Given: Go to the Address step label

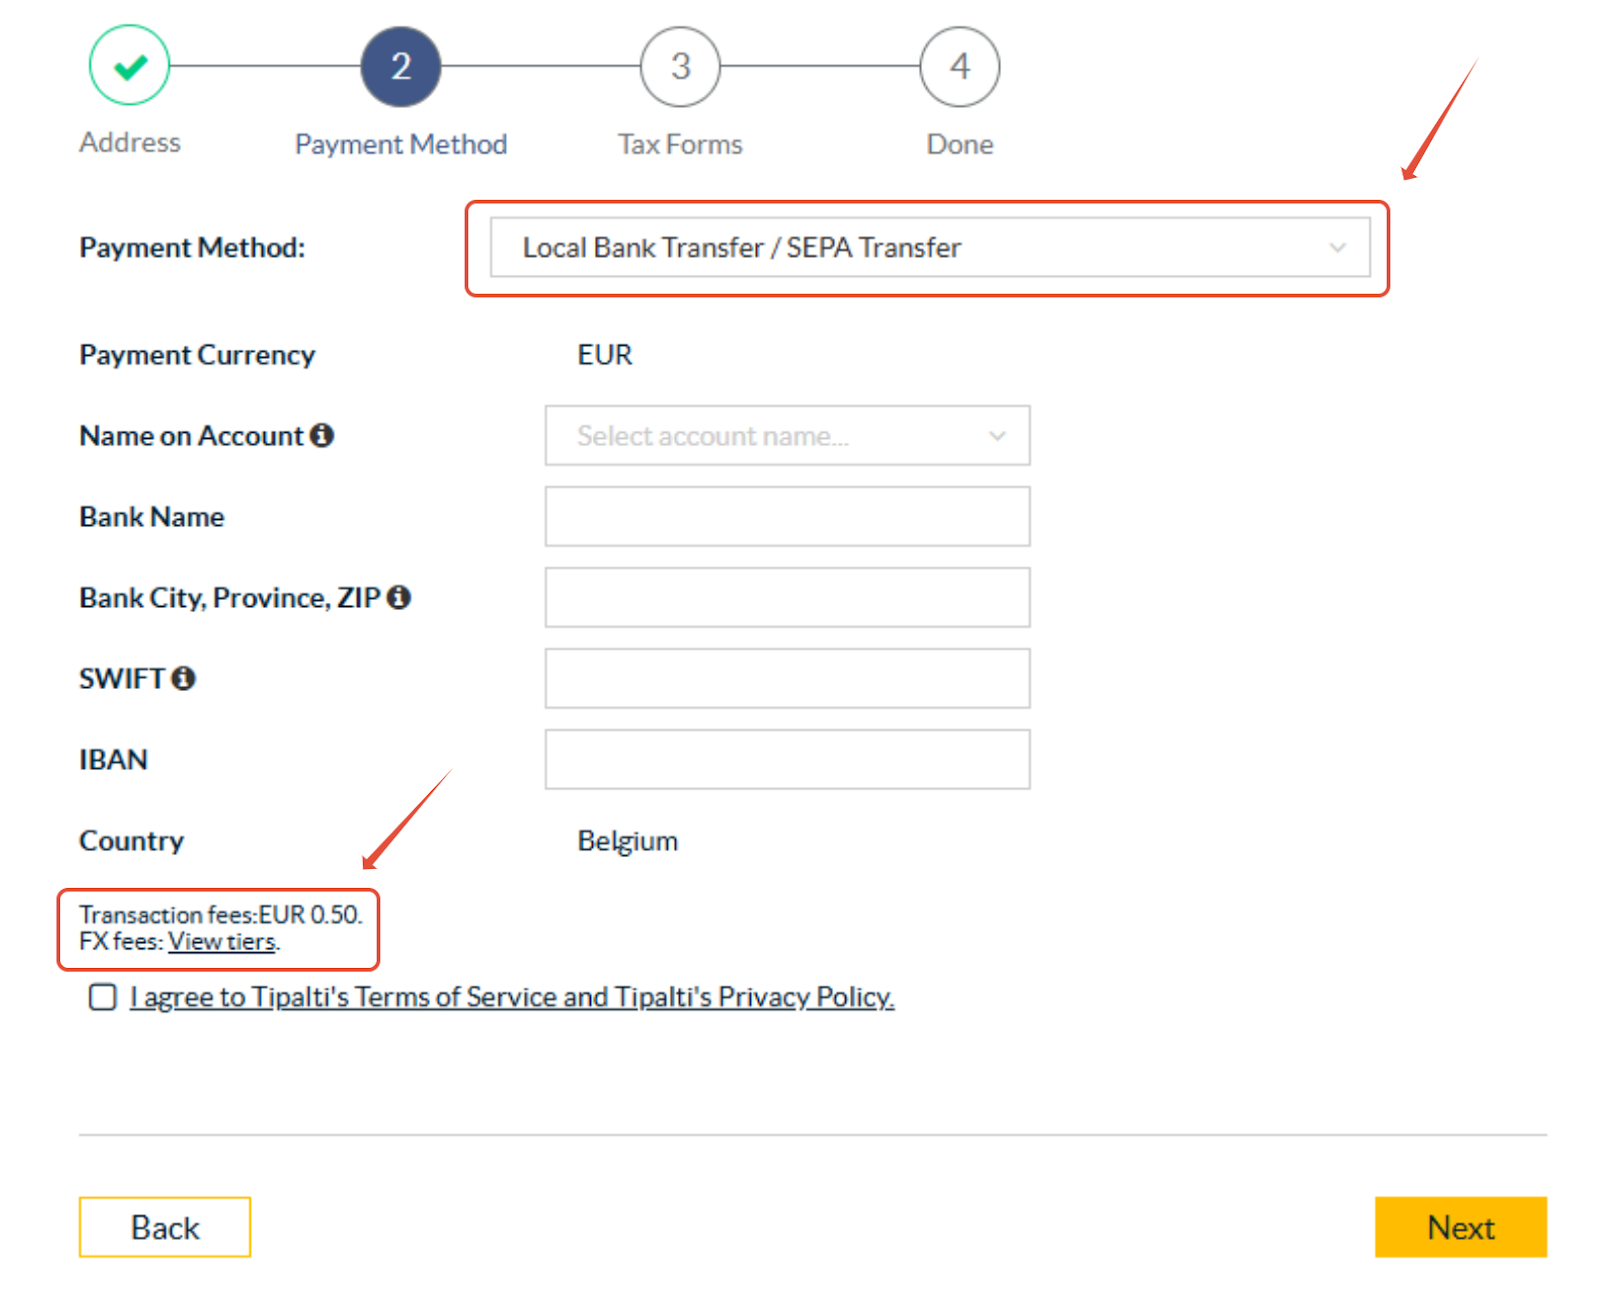Looking at the screenshot, I should pos(130,143).
